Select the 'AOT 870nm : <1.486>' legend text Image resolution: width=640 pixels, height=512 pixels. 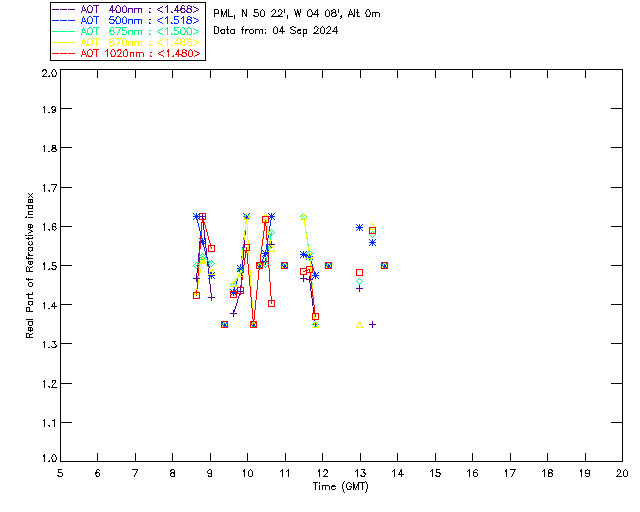(x=140, y=42)
